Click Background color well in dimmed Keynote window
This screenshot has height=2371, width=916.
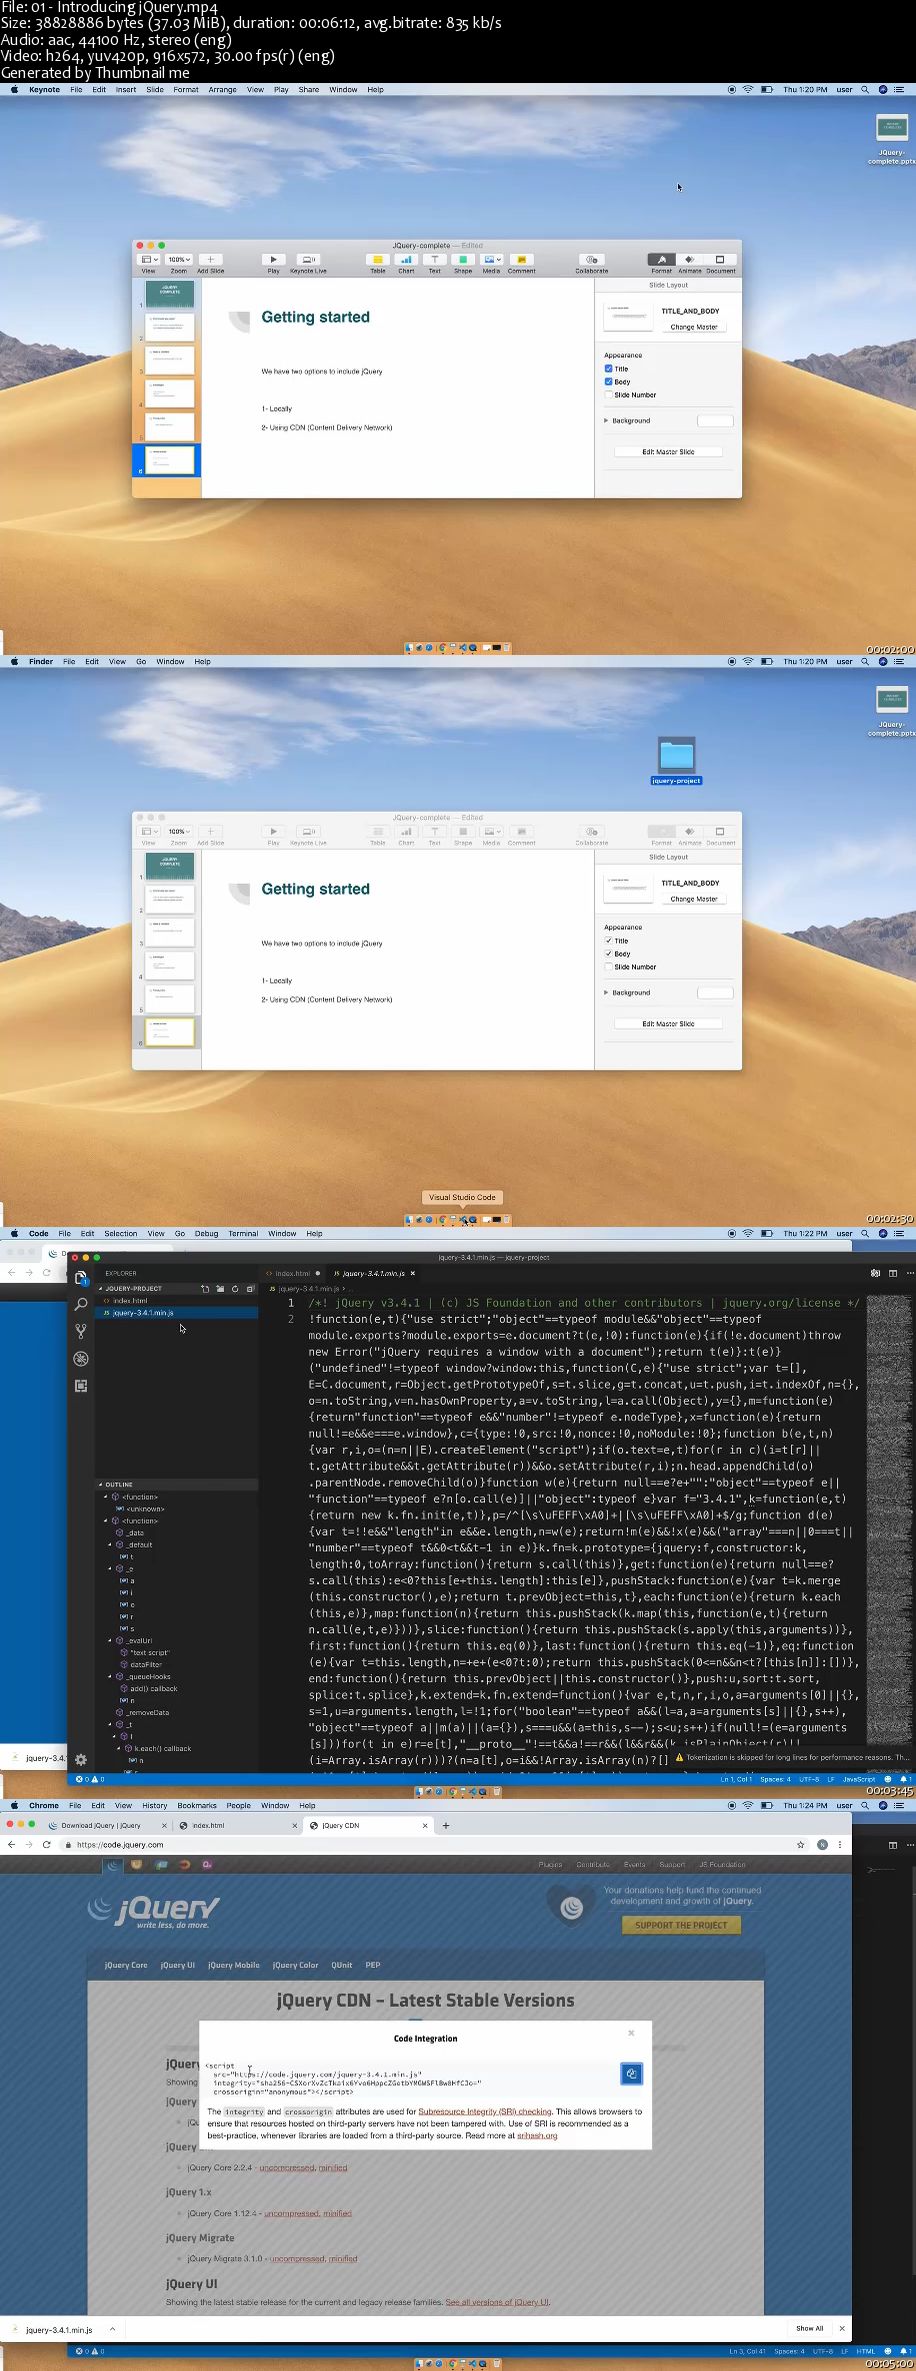pos(715,993)
